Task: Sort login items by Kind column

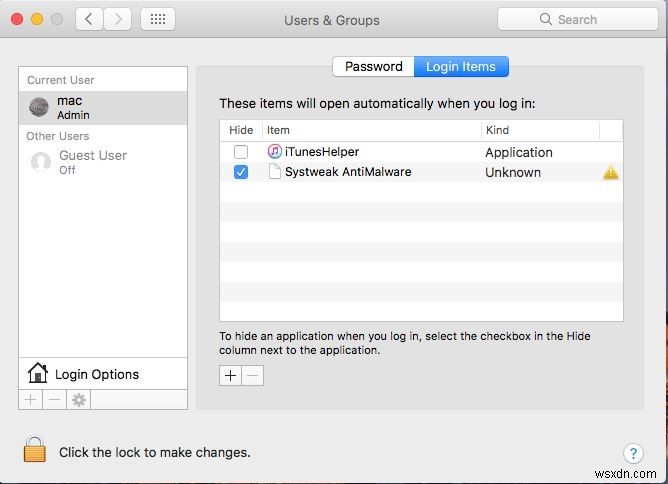Action: 540,130
